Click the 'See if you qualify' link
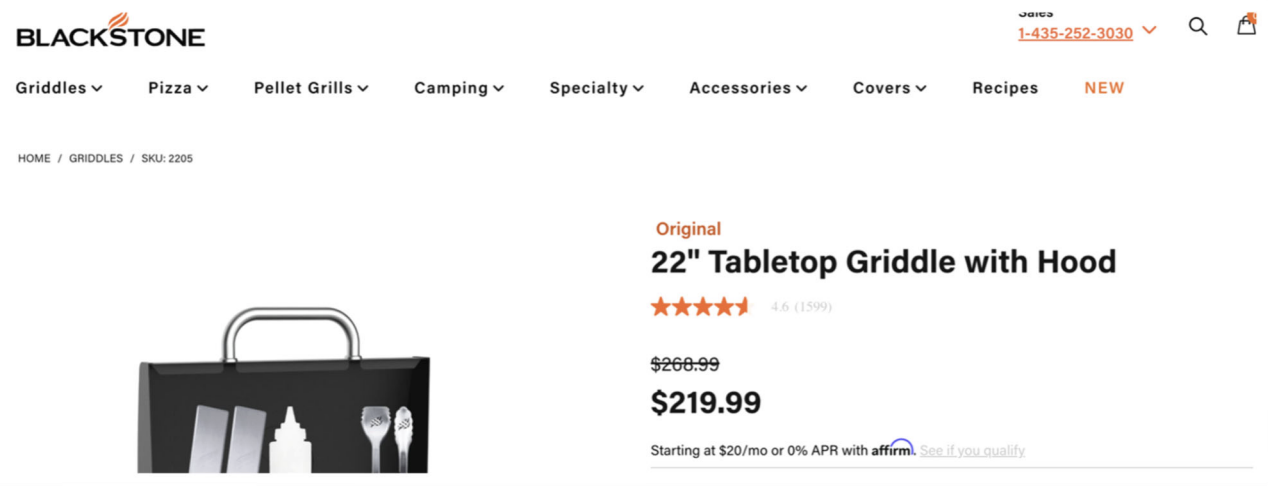The width and height of the screenshot is (1268, 486). pos(972,451)
